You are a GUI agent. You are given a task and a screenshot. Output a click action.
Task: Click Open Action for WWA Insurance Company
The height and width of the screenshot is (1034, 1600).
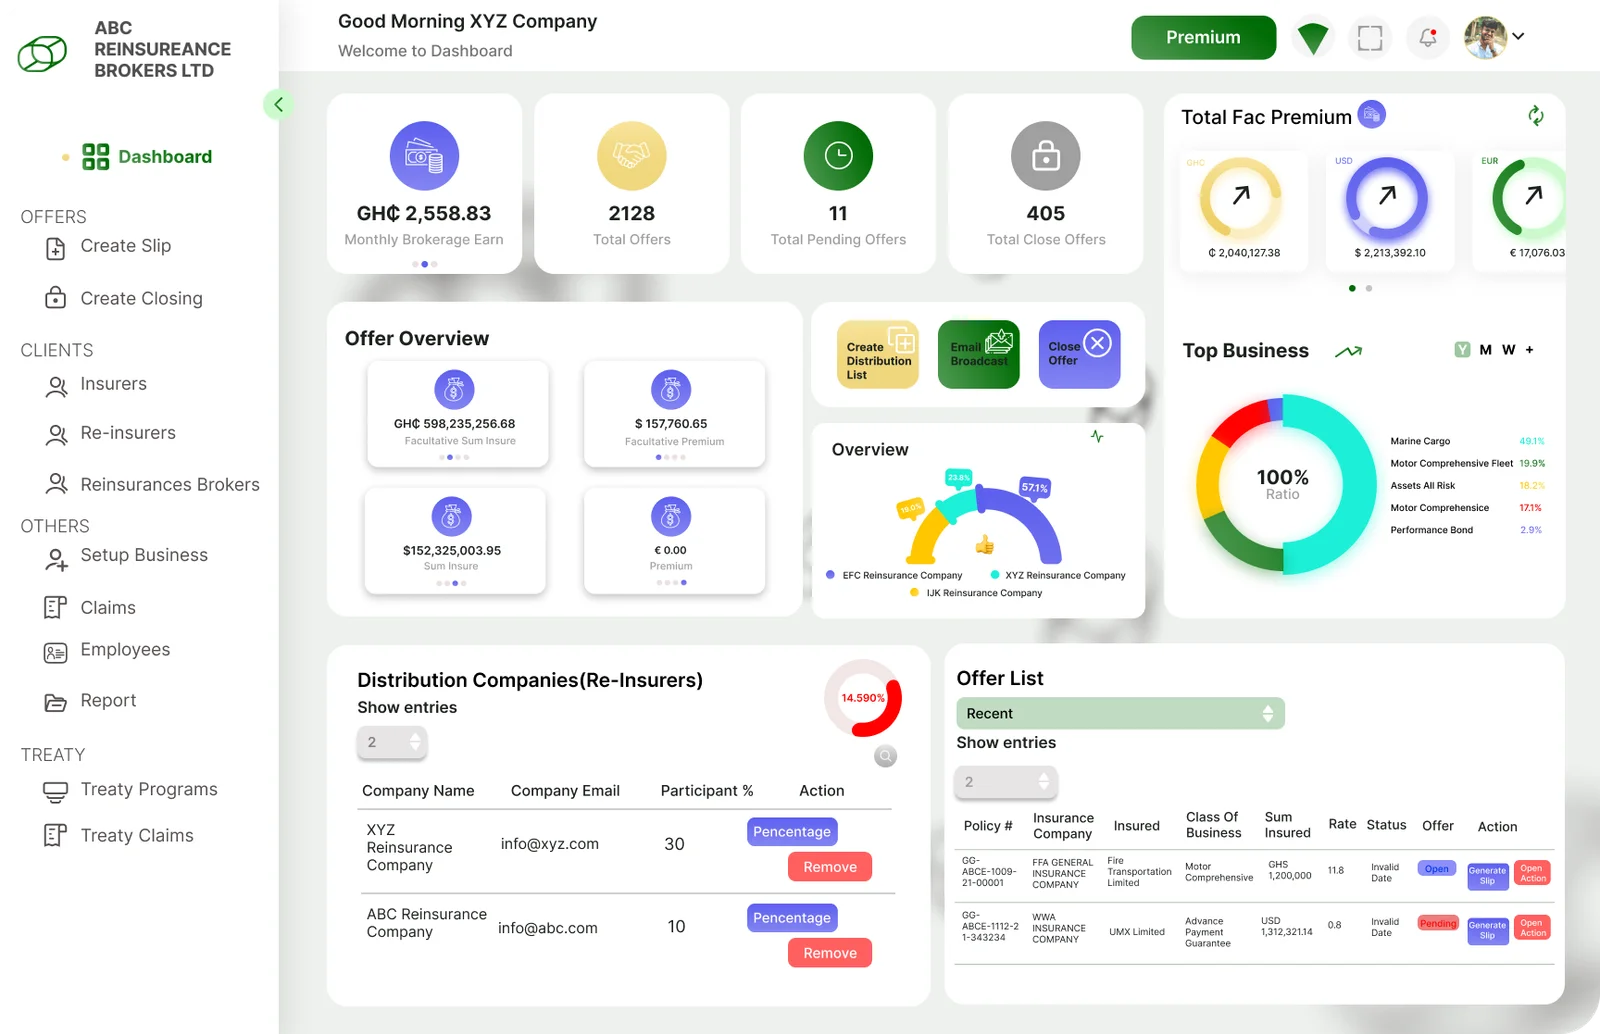(x=1533, y=928)
